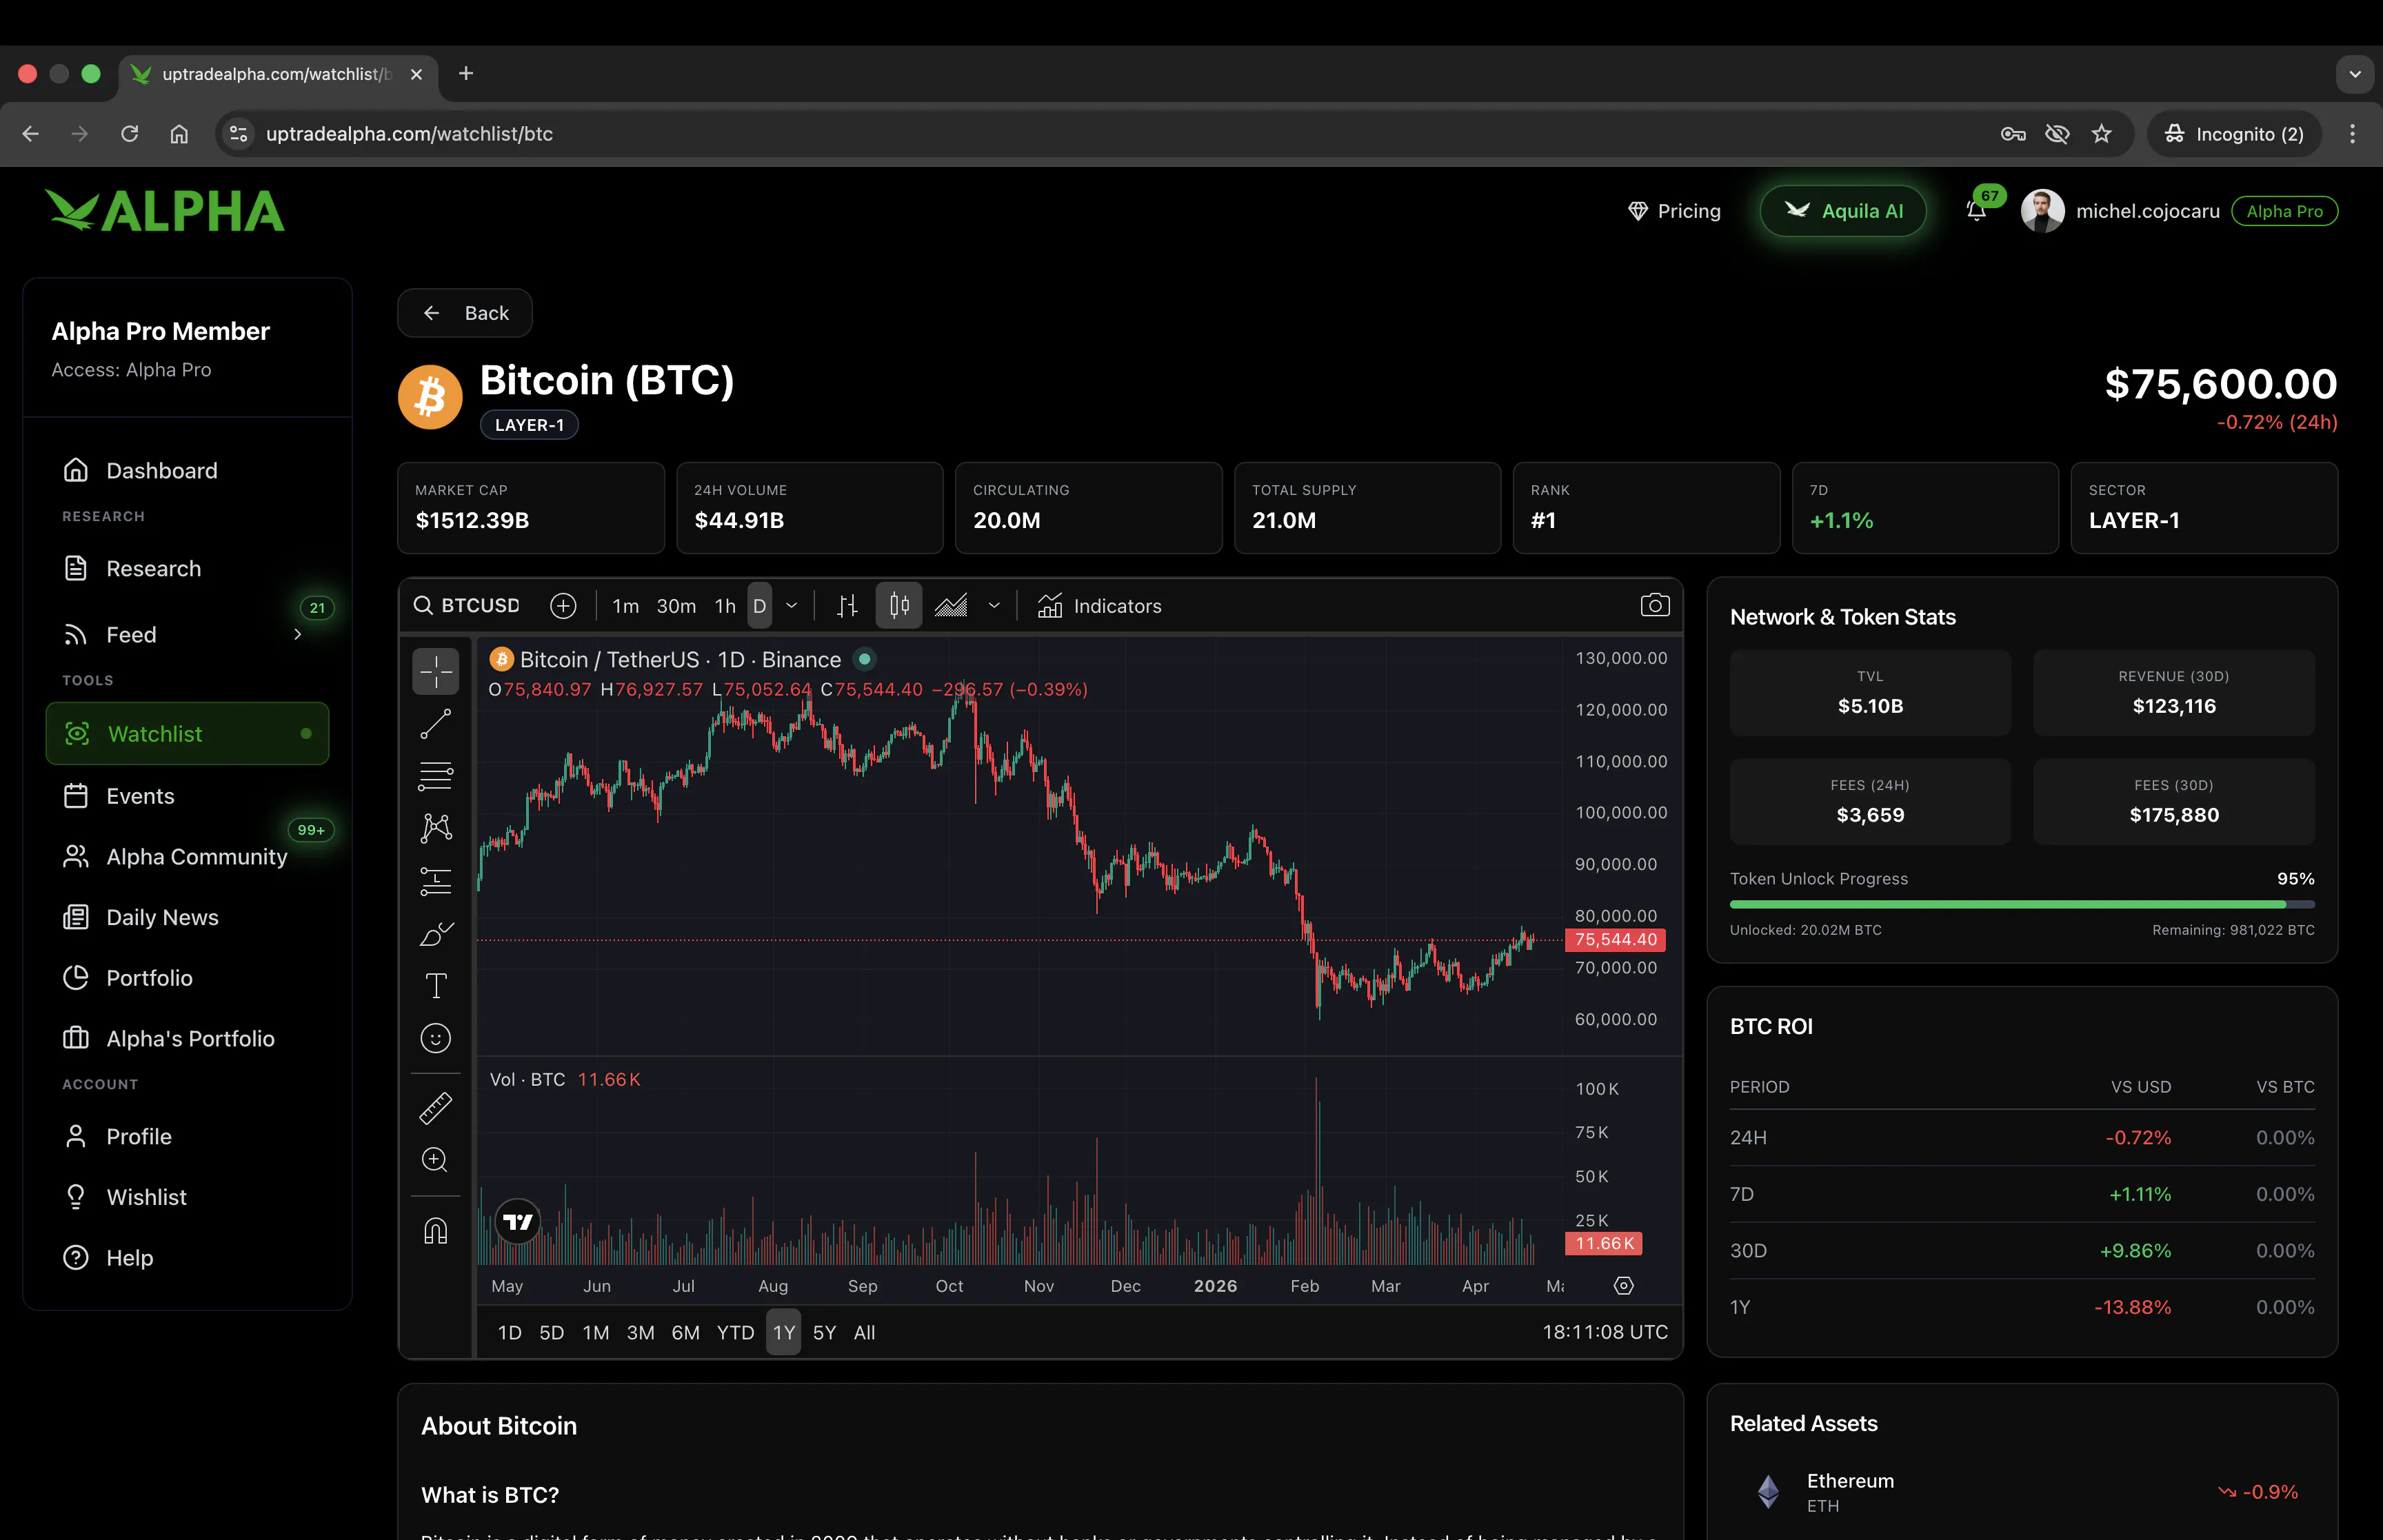Screen dimensions: 2383x1540
Task: Select the brush drawing tool
Action: pyautogui.click(x=435, y=934)
